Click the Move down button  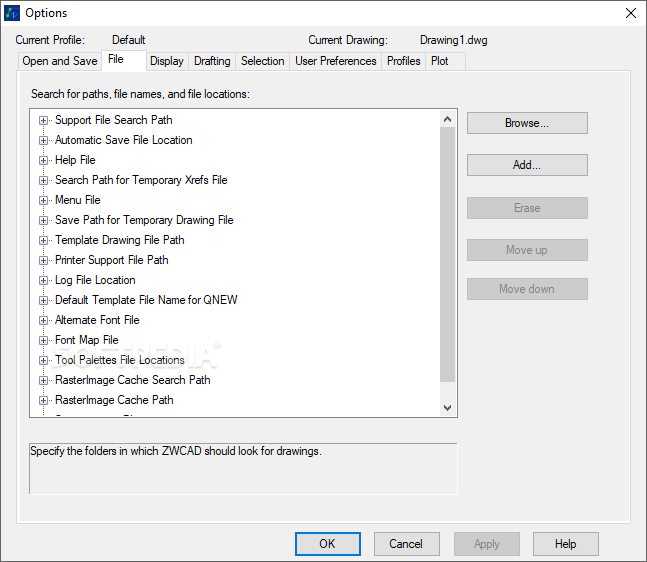[x=527, y=289]
